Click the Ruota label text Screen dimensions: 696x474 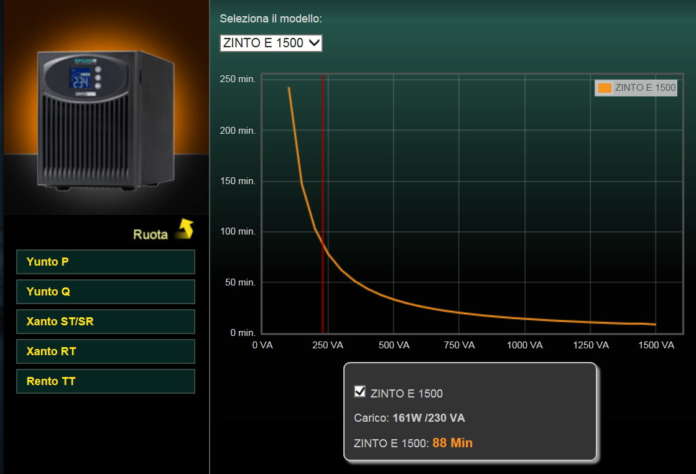coord(151,235)
